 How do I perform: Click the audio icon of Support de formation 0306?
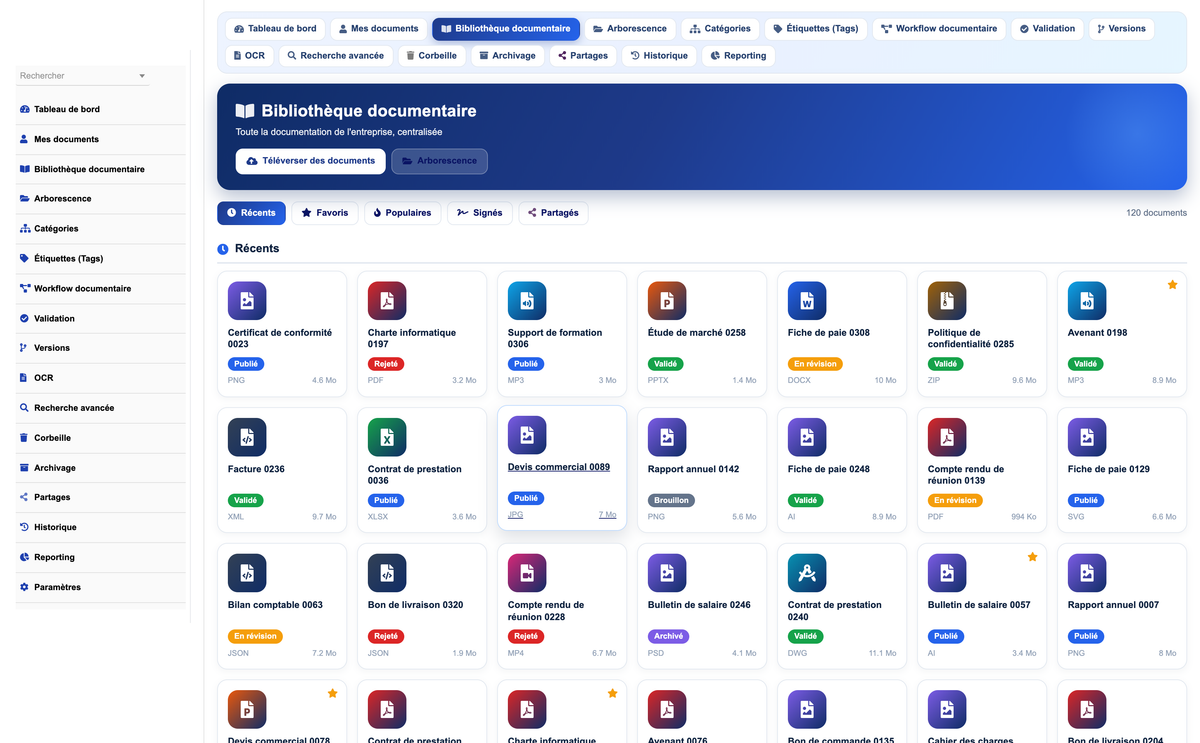[527, 301]
